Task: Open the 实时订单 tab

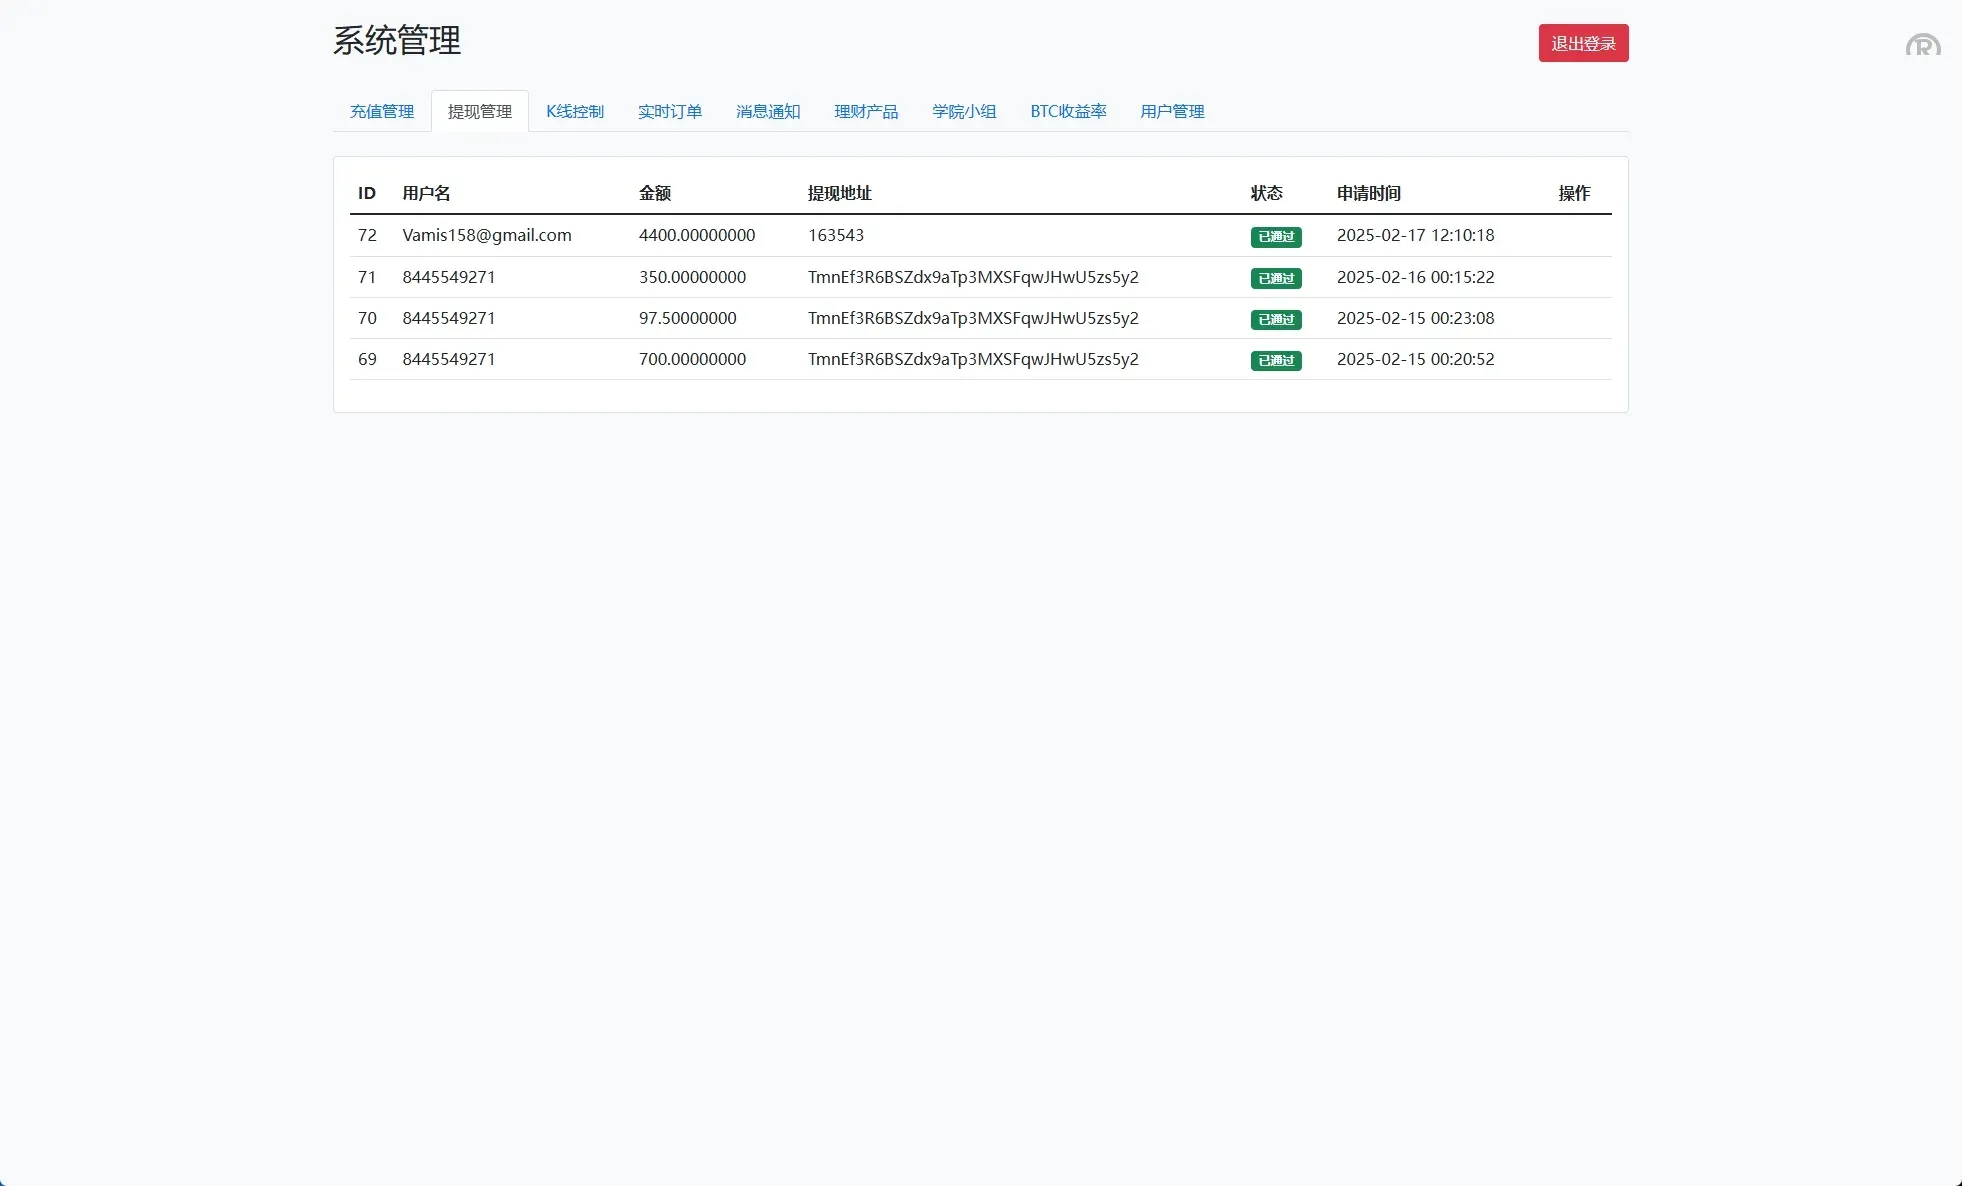Action: 670,111
